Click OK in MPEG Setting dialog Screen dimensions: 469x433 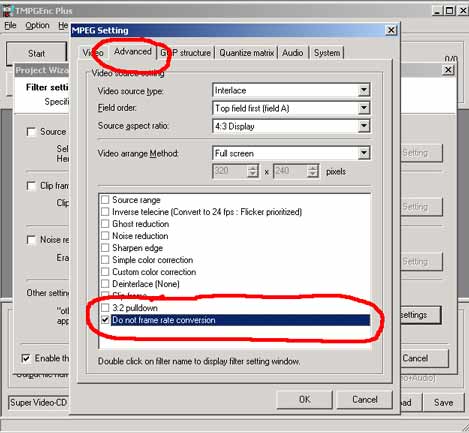point(304,399)
